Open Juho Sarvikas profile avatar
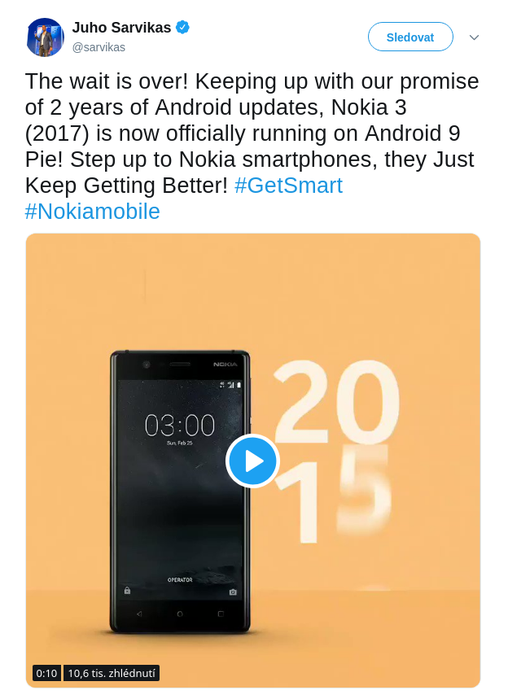Image resolution: width=508 pixels, height=699 pixels. click(x=45, y=37)
